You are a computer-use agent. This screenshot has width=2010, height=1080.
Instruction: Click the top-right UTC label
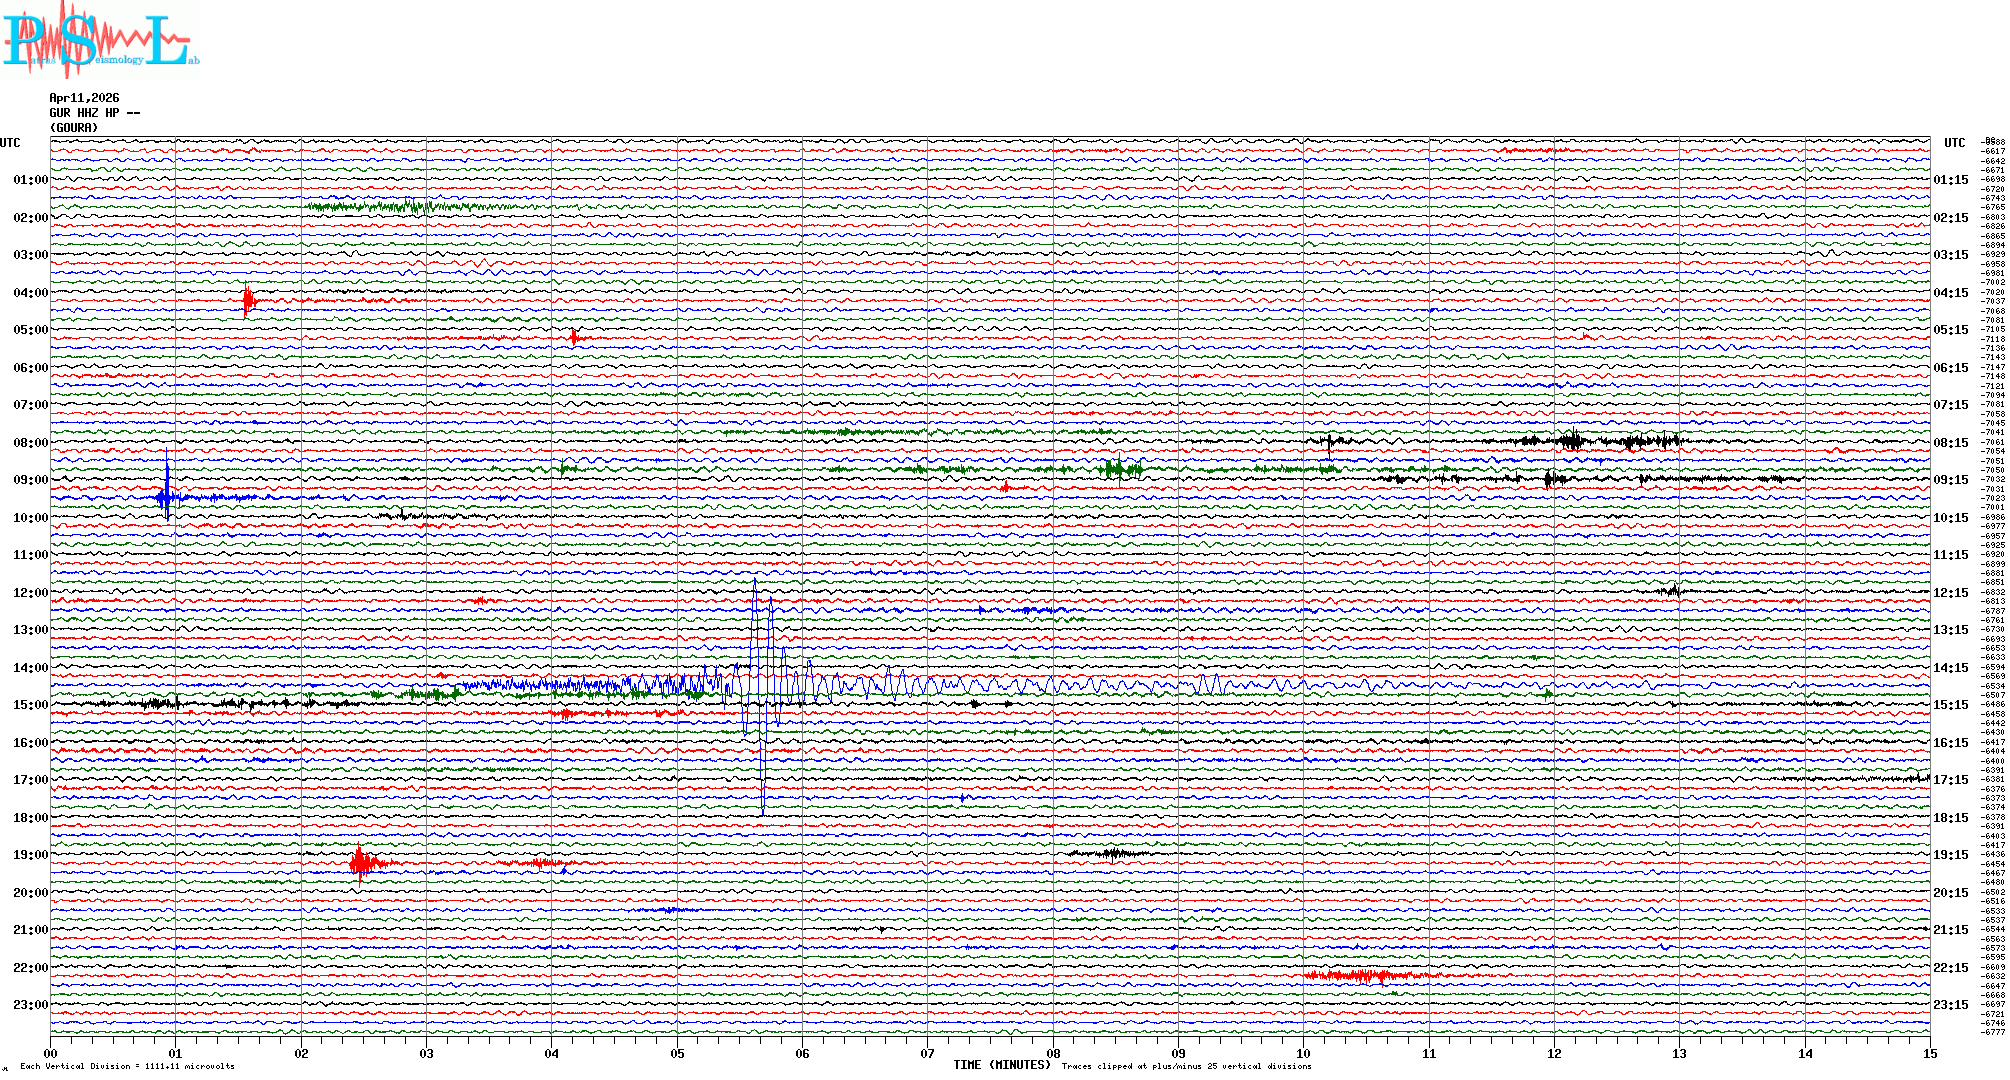(x=1954, y=143)
